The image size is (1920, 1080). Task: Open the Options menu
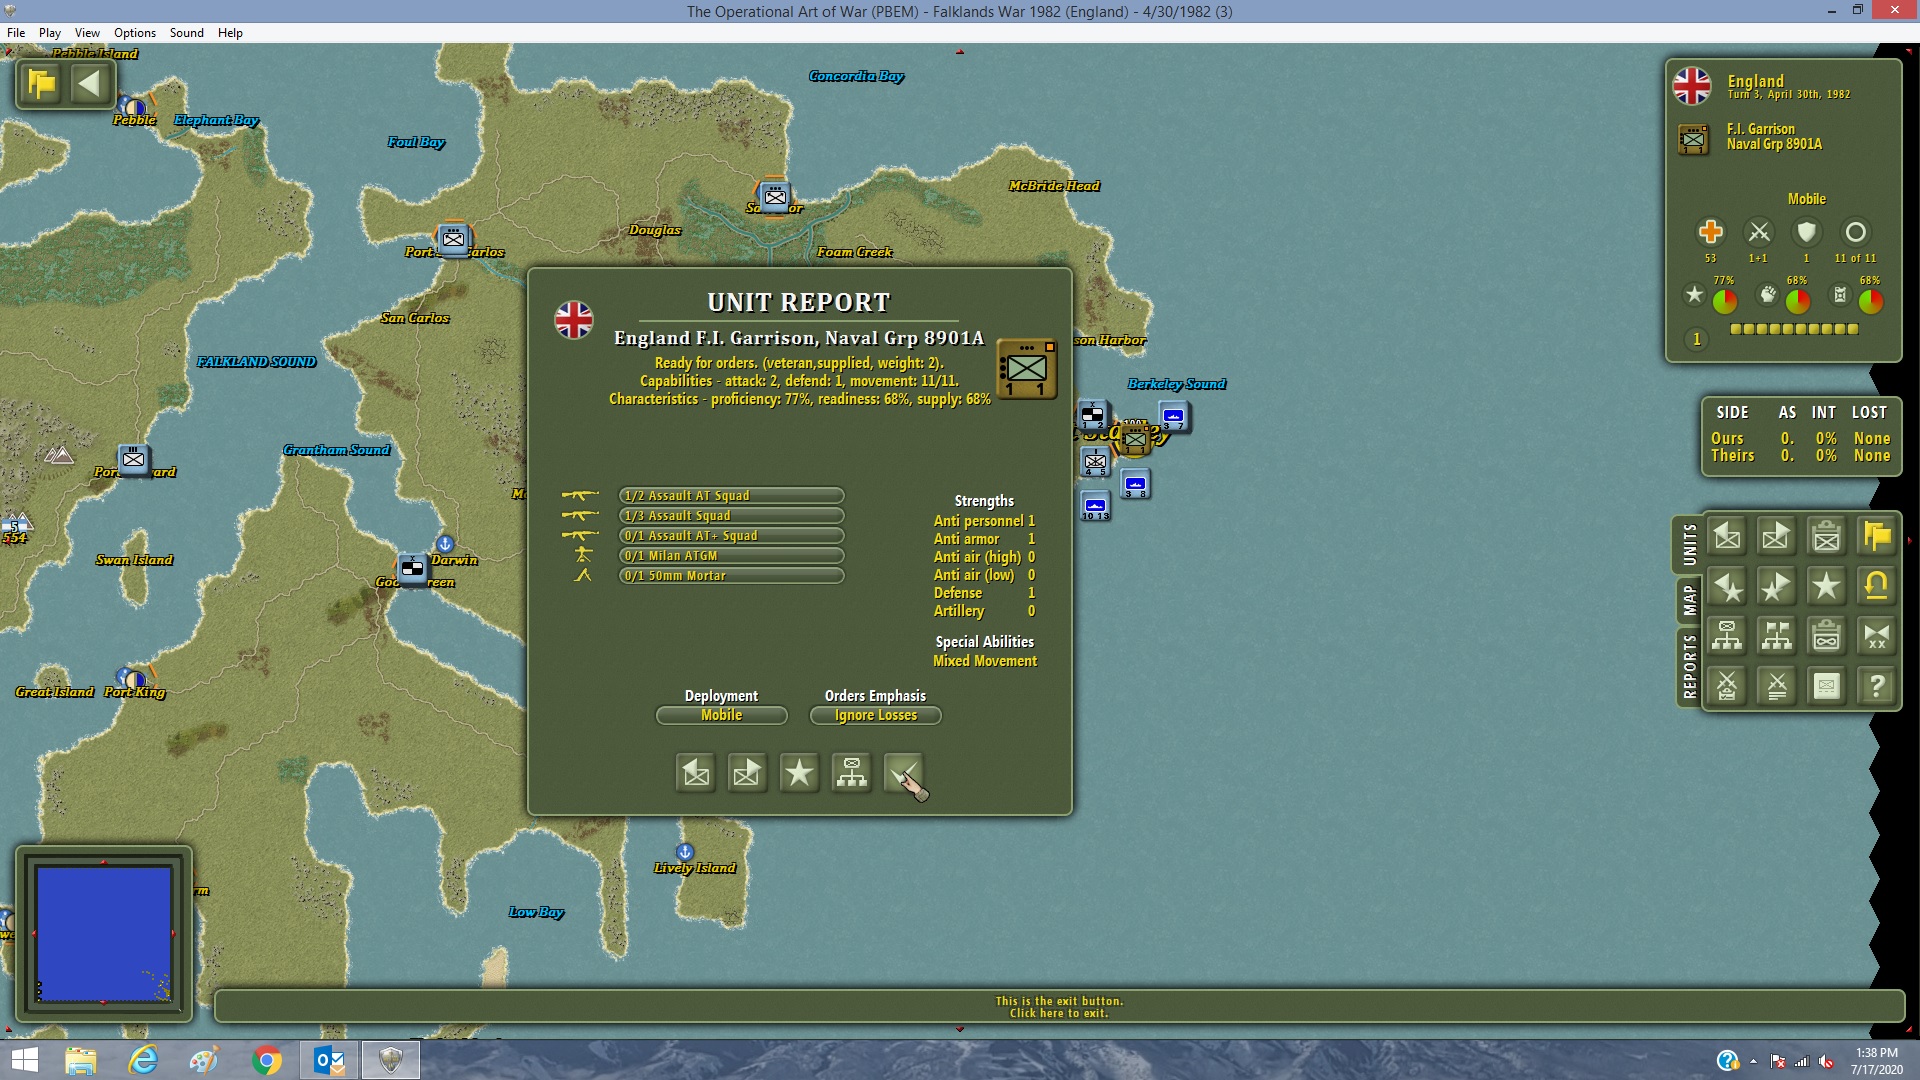pos(135,33)
